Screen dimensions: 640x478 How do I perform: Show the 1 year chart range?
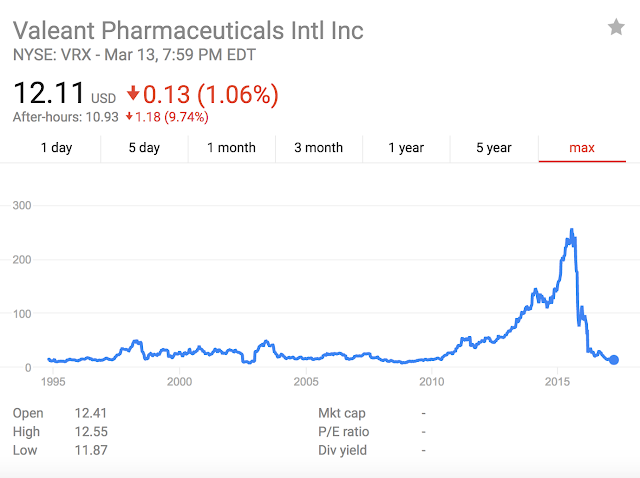tap(406, 148)
